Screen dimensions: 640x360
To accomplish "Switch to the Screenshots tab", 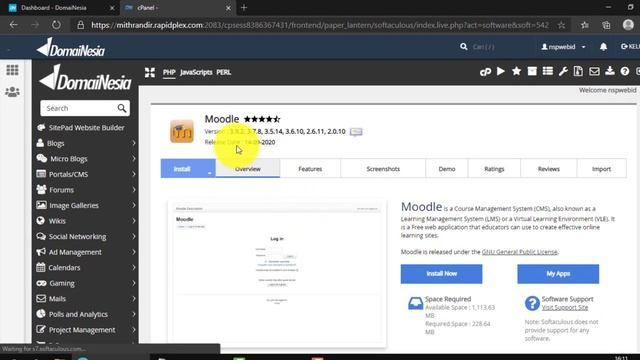I will tap(383, 169).
